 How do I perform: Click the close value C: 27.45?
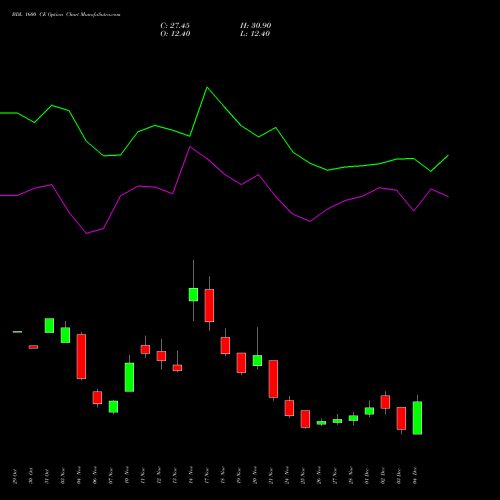click(175, 25)
